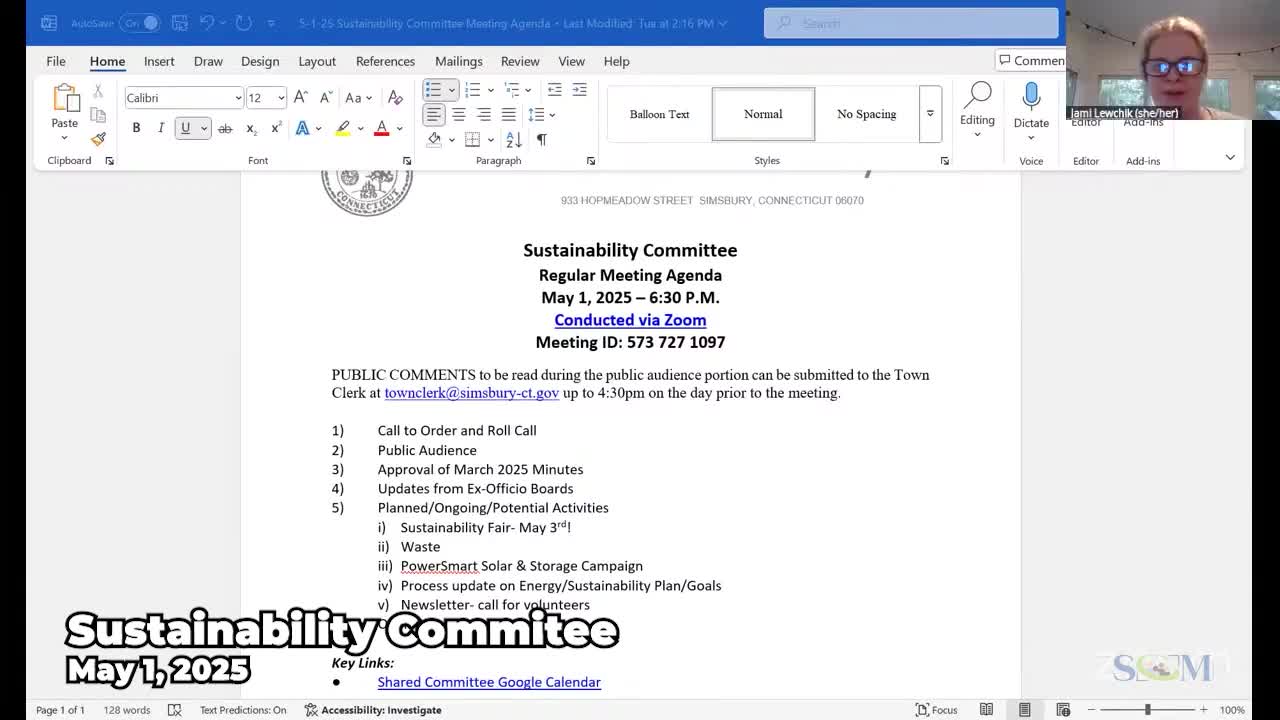Click the Format Painter brush icon
The image size is (1280, 720).
click(98, 140)
